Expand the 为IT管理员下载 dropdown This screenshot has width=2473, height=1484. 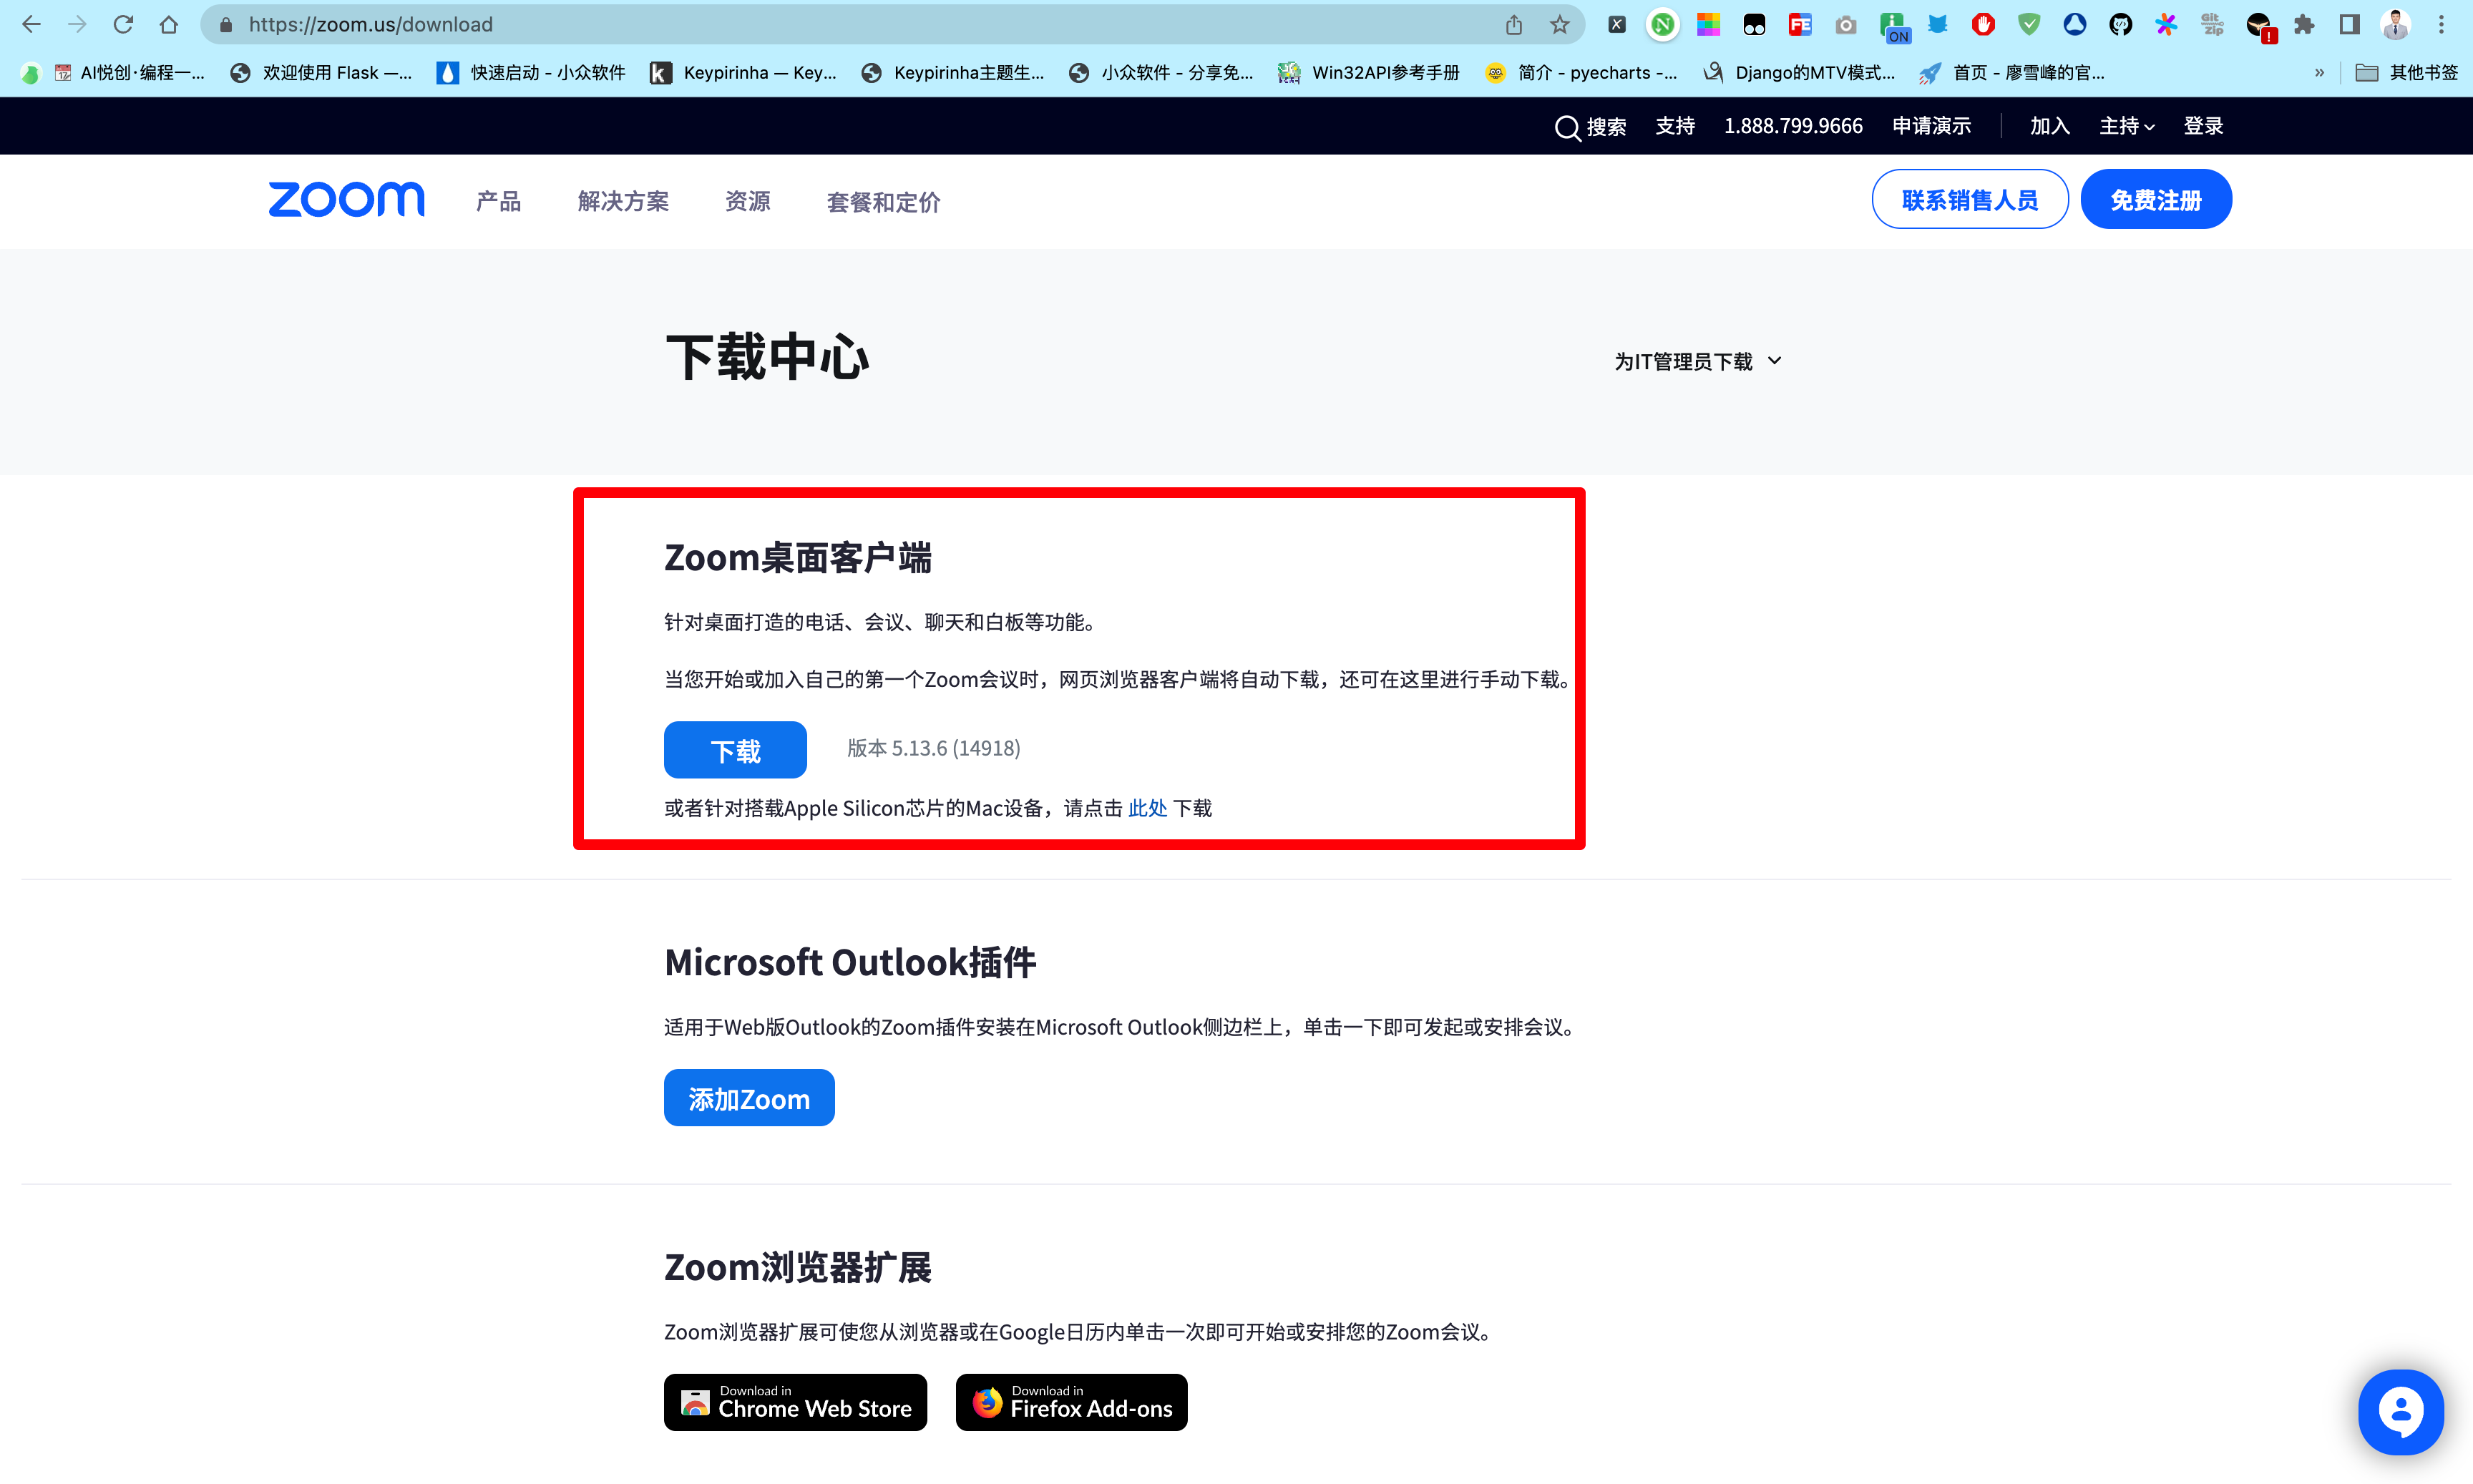point(1698,361)
